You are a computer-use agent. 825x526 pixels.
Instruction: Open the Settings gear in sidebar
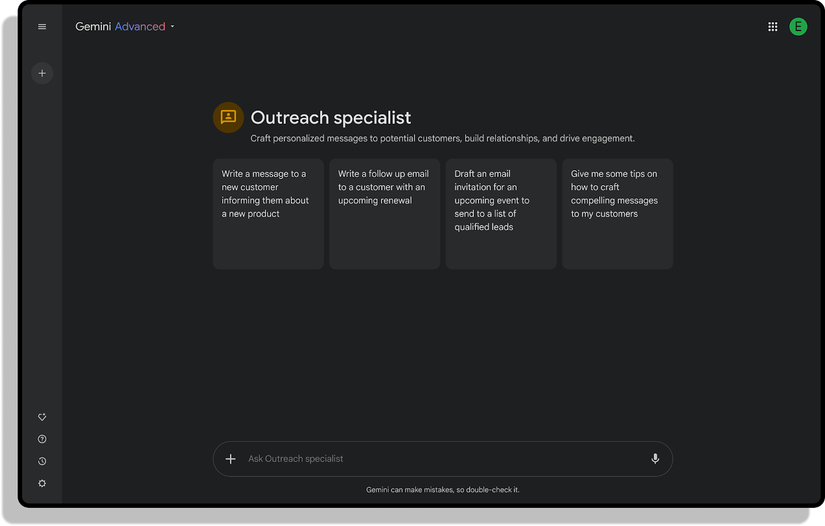[x=42, y=483]
